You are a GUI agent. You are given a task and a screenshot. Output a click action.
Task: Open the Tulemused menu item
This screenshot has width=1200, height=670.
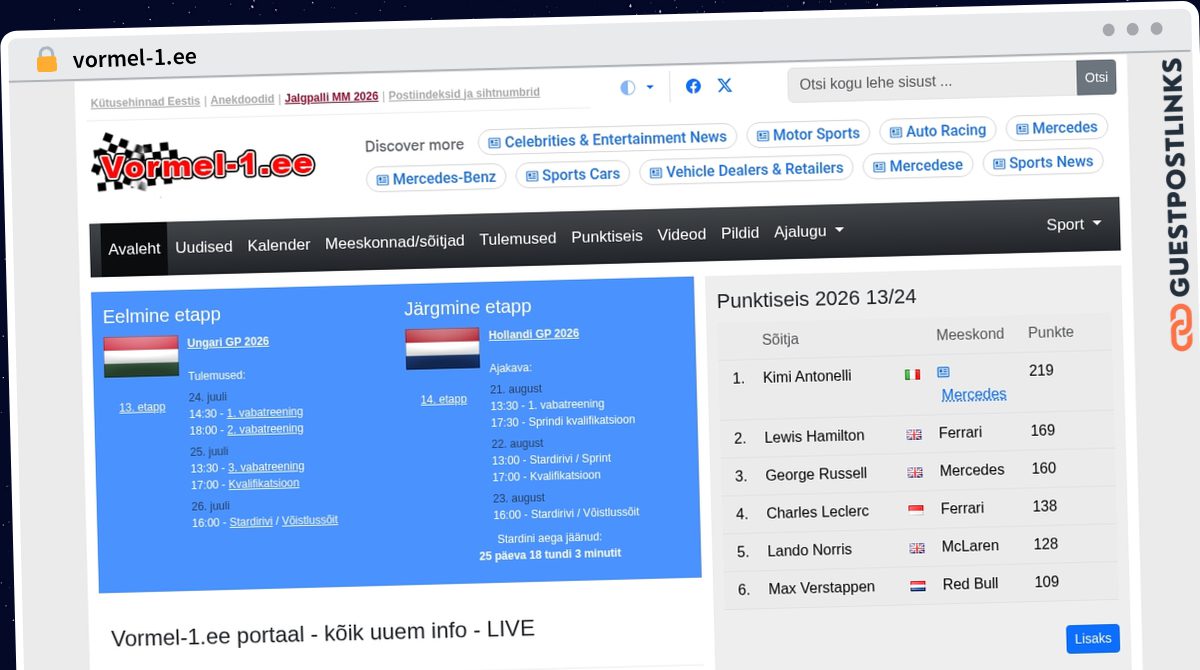pyautogui.click(x=518, y=238)
